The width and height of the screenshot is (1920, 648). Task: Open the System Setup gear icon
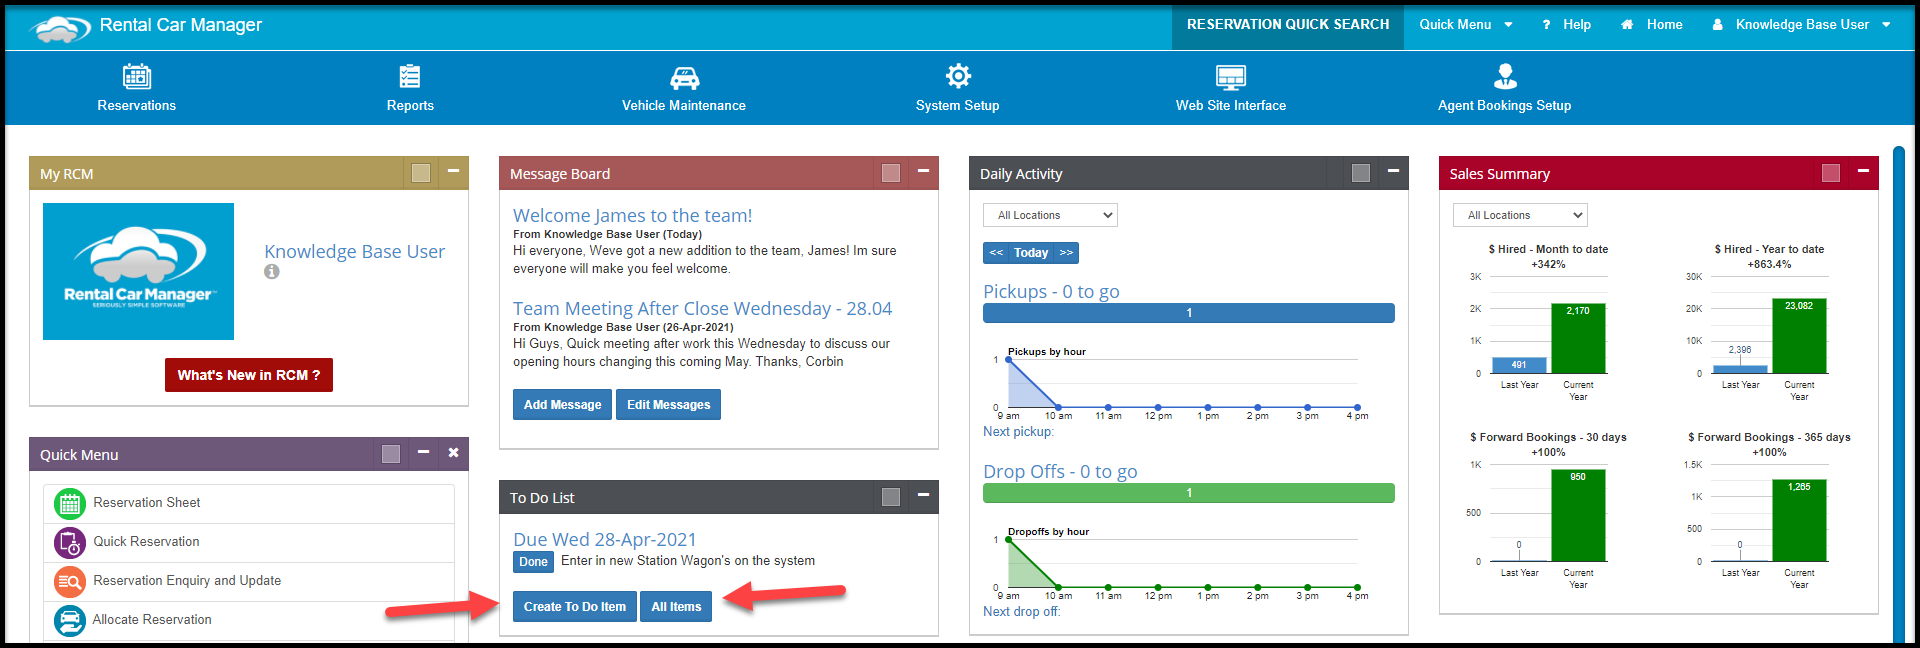(x=958, y=76)
